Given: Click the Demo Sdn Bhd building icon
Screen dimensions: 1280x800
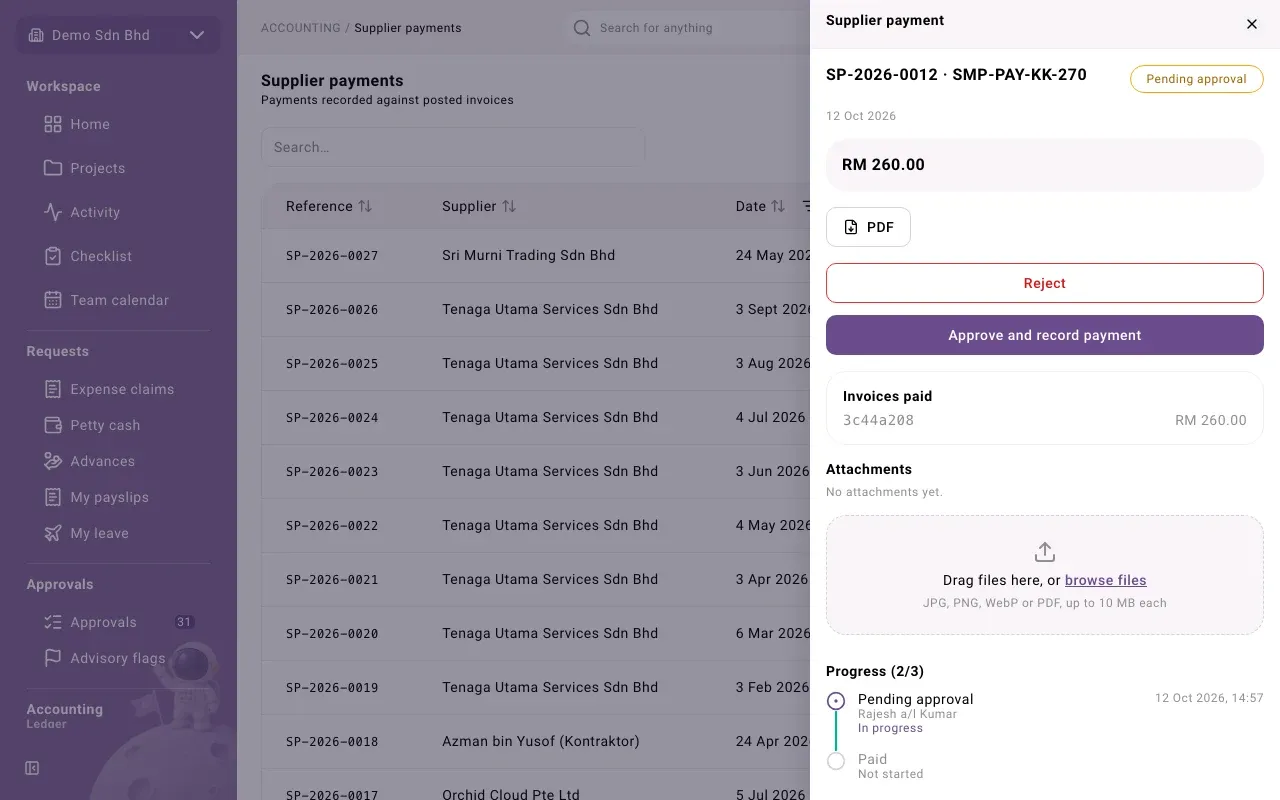Looking at the screenshot, I should click(36, 35).
